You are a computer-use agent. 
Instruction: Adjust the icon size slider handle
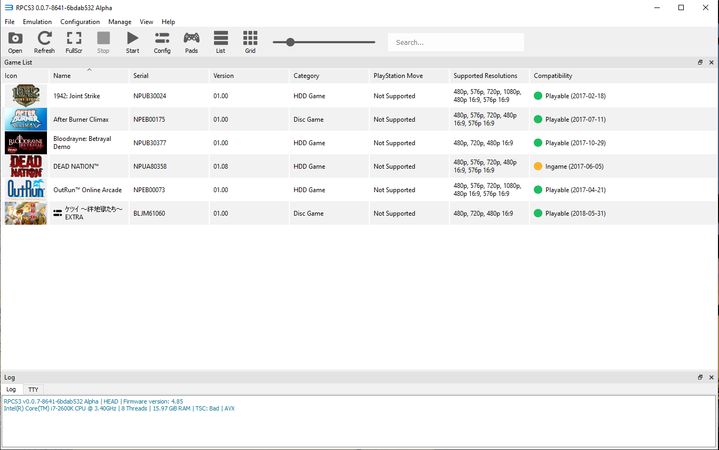pos(290,42)
